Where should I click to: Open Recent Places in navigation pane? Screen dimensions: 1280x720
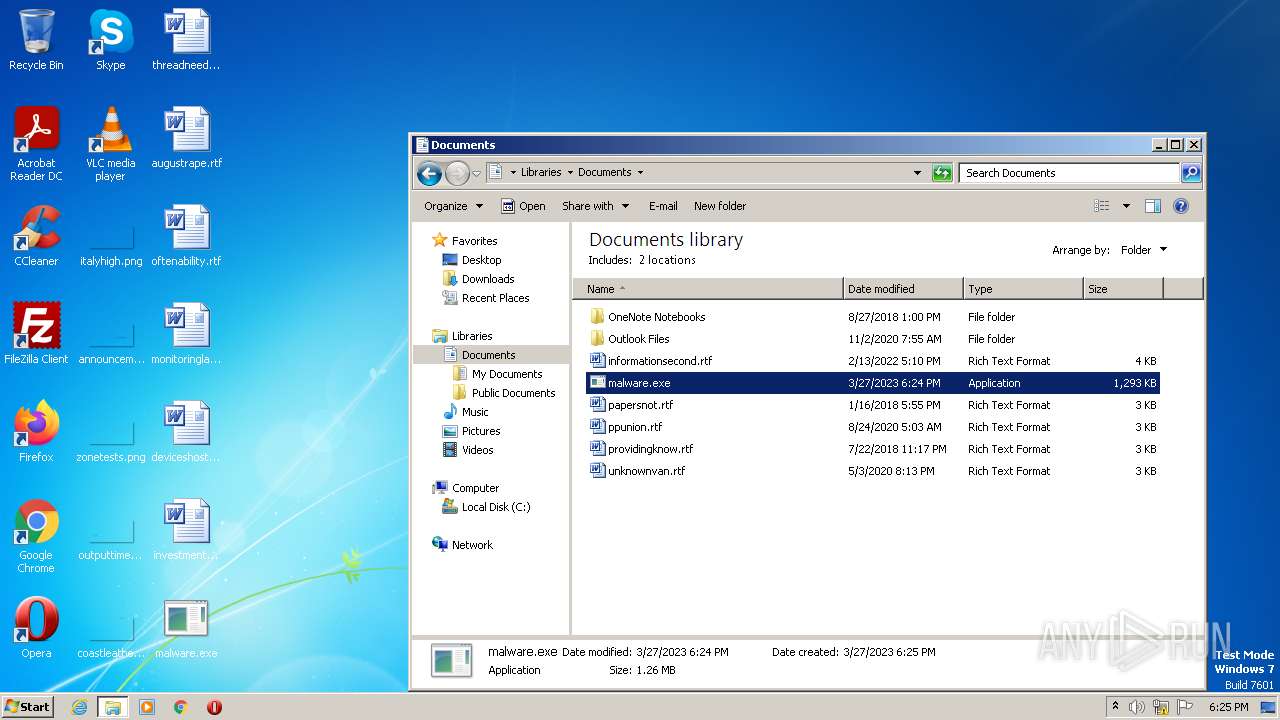pos(486,298)
